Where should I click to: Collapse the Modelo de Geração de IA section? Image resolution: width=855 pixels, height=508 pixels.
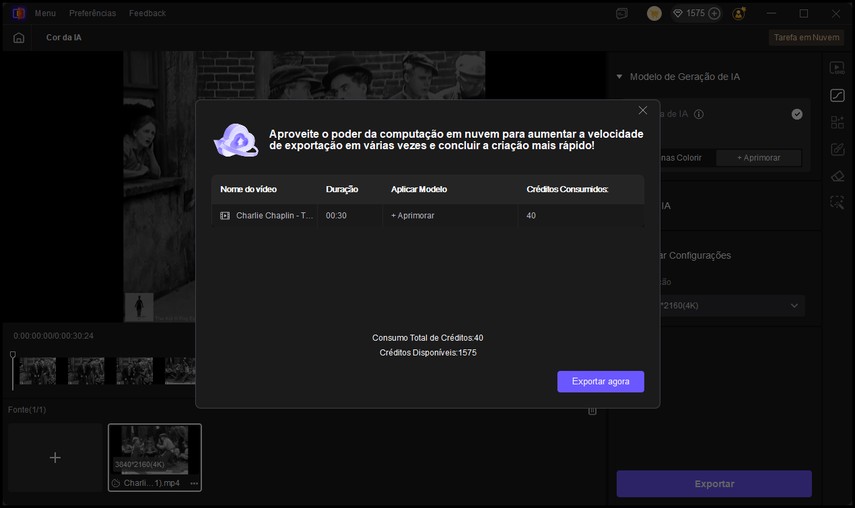coord(619,77)
